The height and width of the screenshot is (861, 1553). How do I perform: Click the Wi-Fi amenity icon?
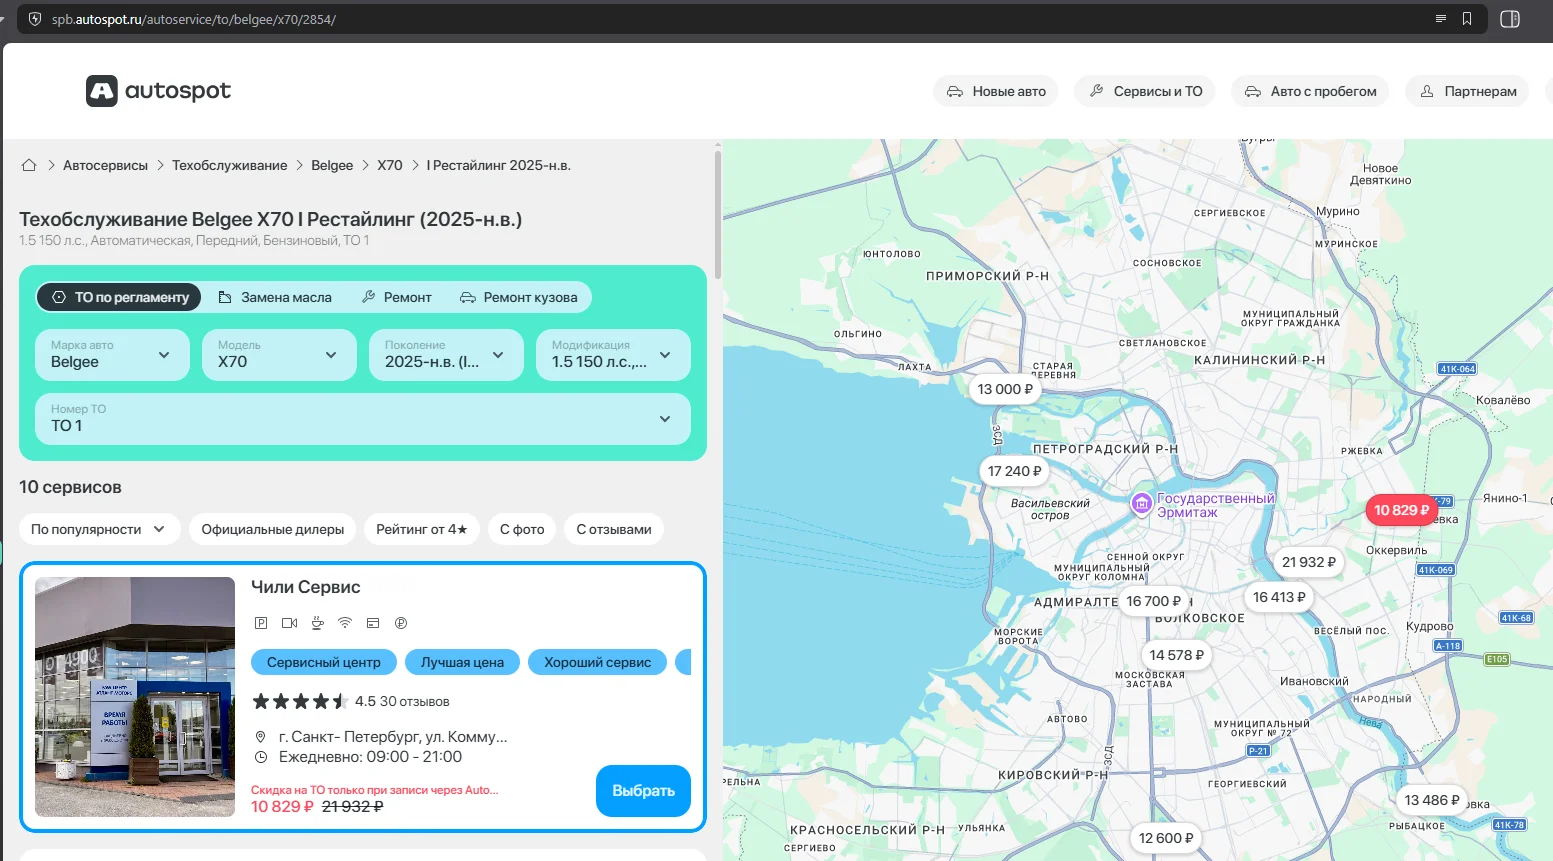(345, 623)
